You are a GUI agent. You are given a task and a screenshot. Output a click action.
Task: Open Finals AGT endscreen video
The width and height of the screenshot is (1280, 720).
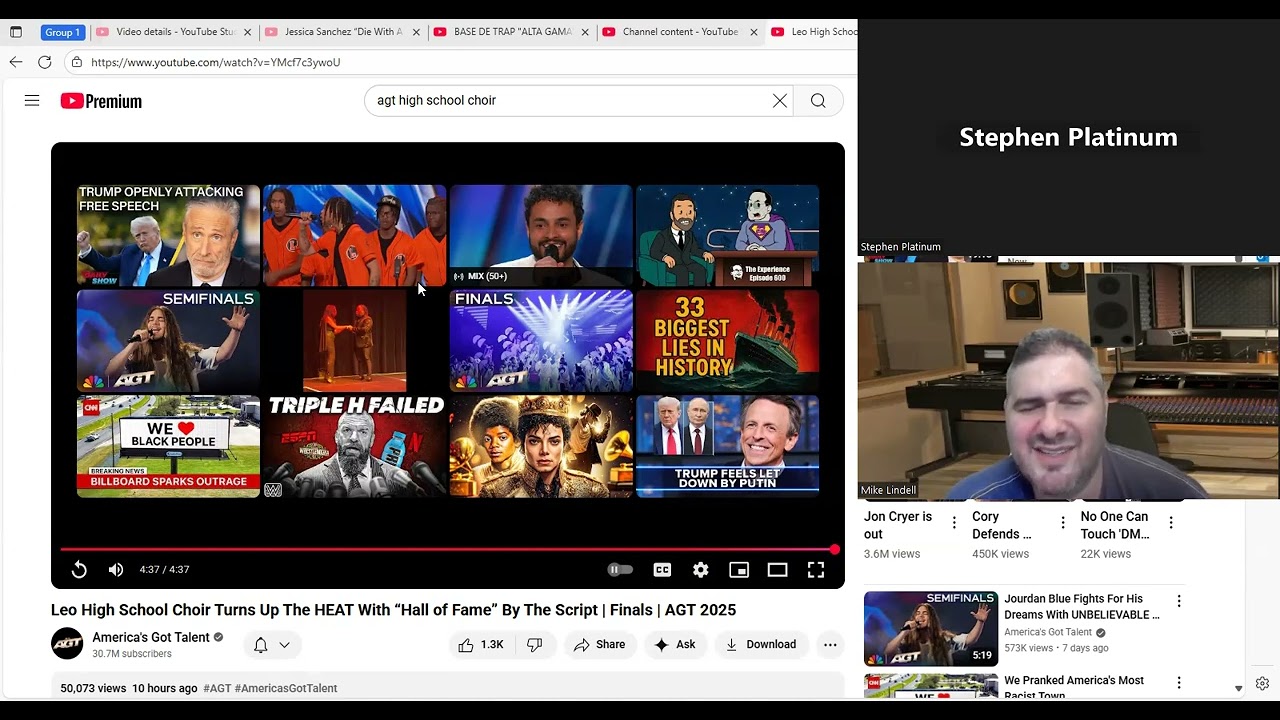(541, 341)
